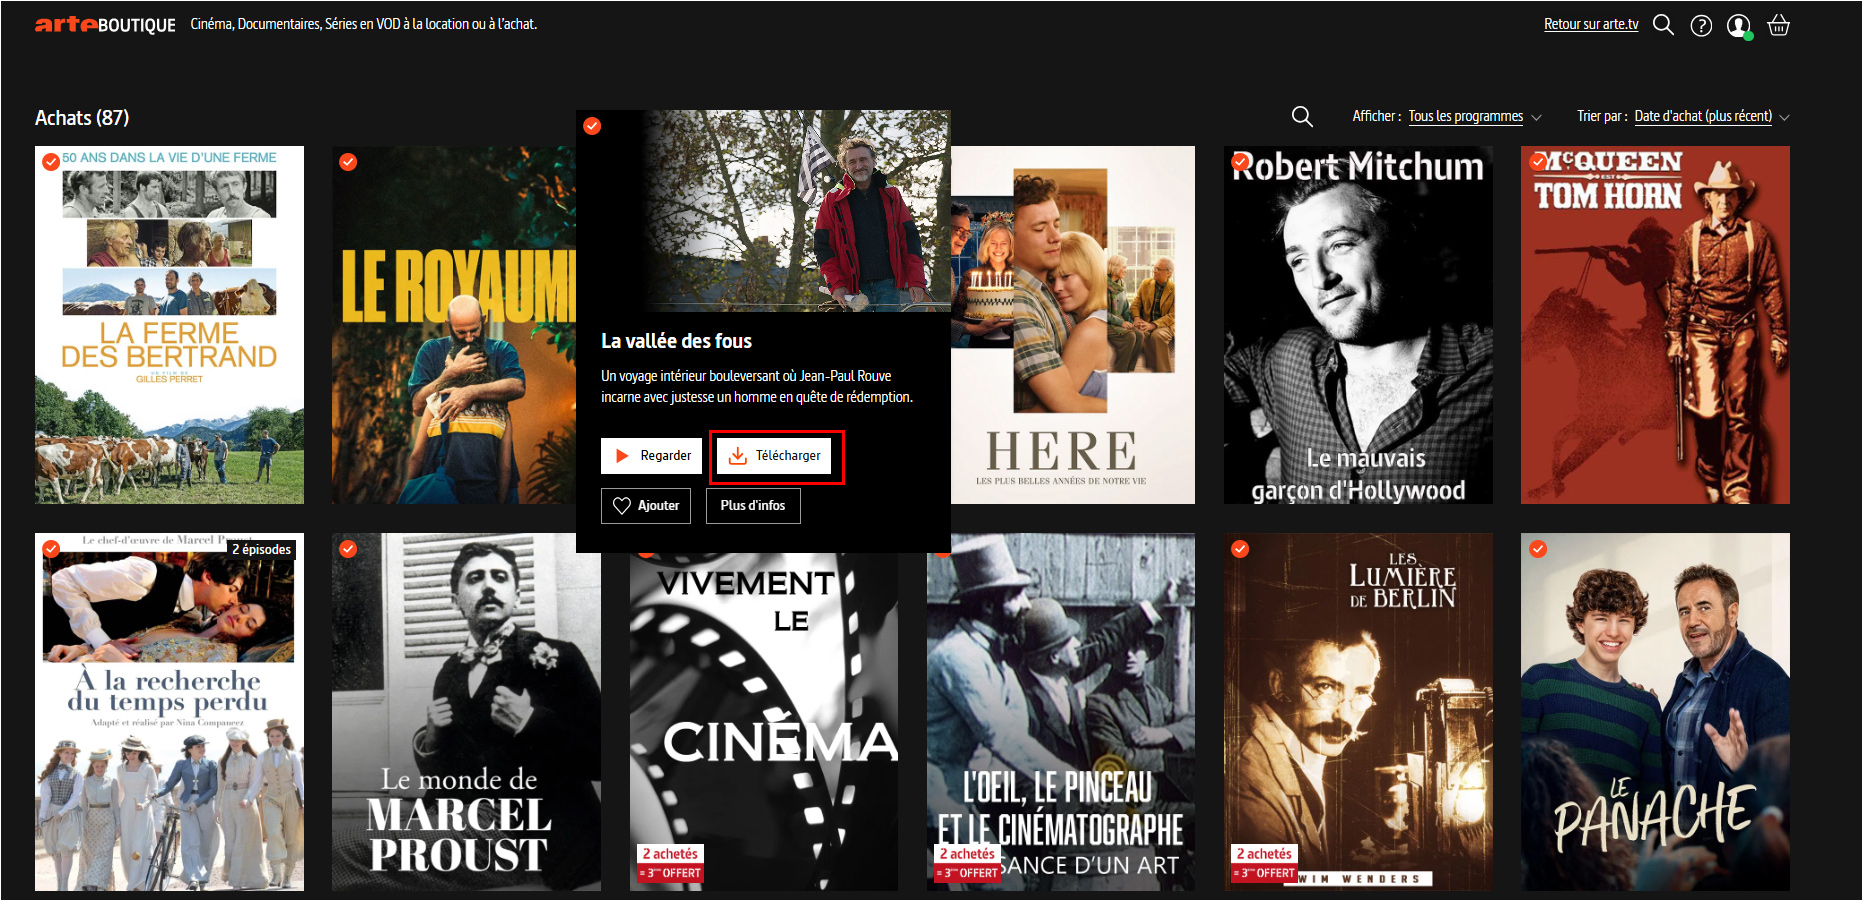Click the Regarder play button
The image size is (1864, 902).
[651, 456]
